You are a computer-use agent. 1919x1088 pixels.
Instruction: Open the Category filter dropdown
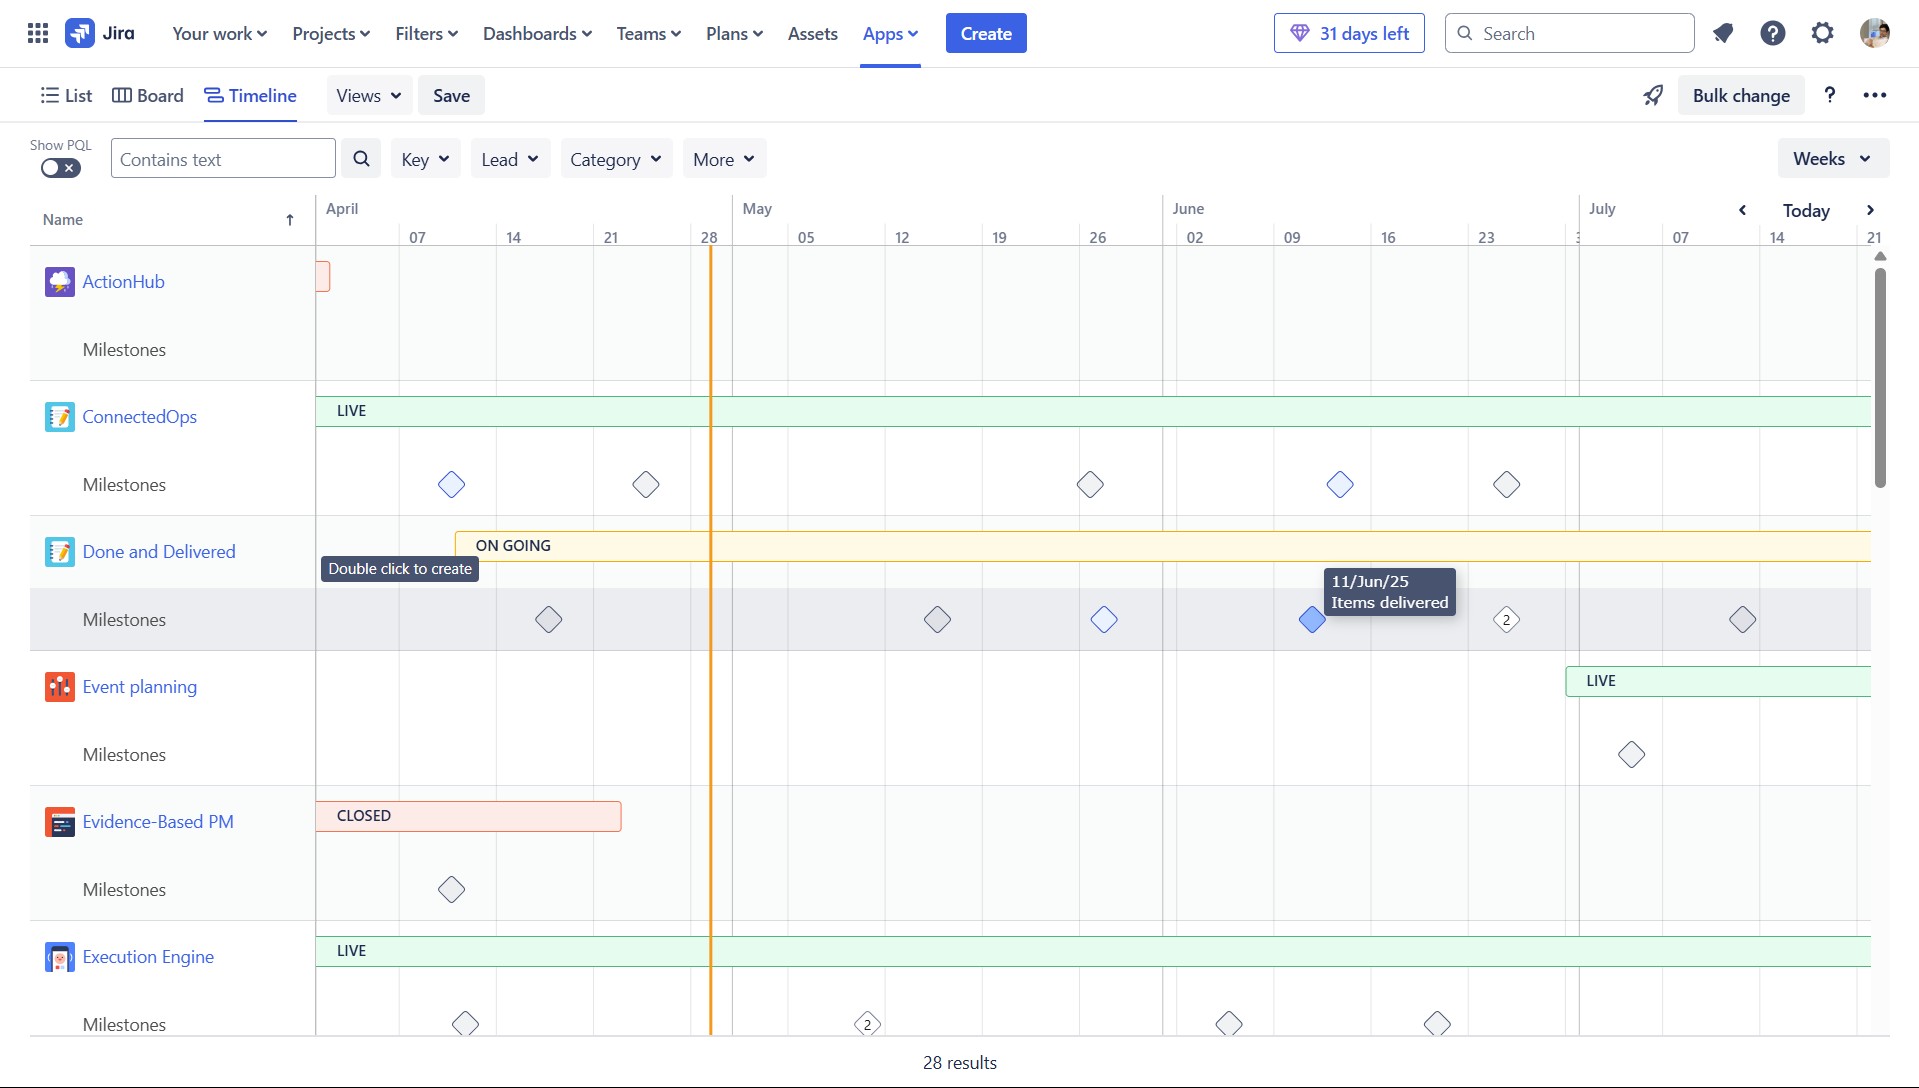[x=615, y=158]
